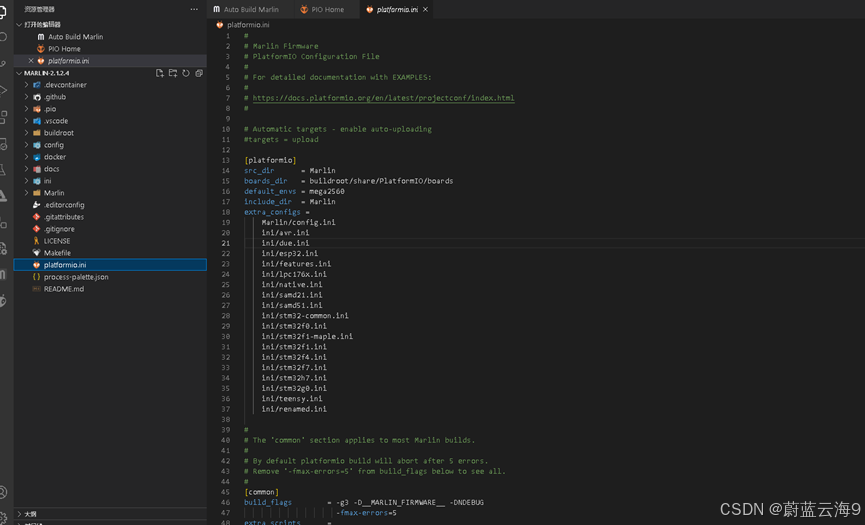Expand the .devcontainer folder chevron
865x525 pixels.
click(x=26, y=85)
